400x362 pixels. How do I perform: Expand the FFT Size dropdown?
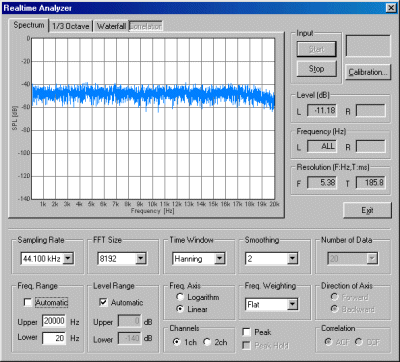pyautogui.click(x=140, y=258)
